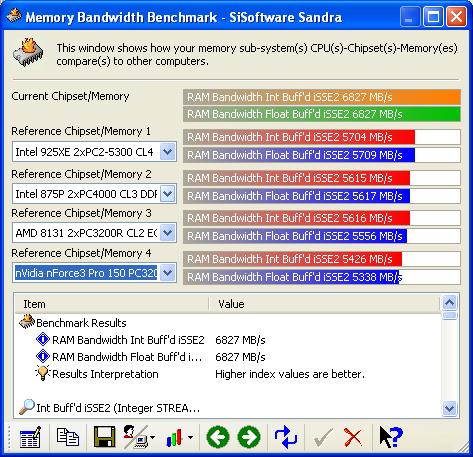Image resolution: width=473 pixels, height=457 pixels.
Task: Click orange current Int 6827 MB/s bar
Action: click(x=322, y=97)
